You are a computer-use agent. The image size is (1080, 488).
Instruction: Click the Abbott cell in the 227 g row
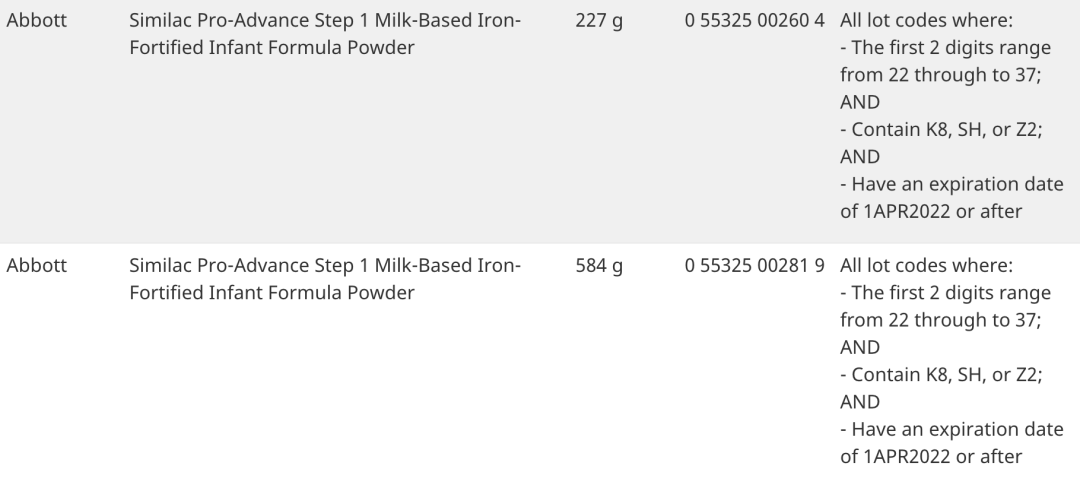(x=37, y=21)
